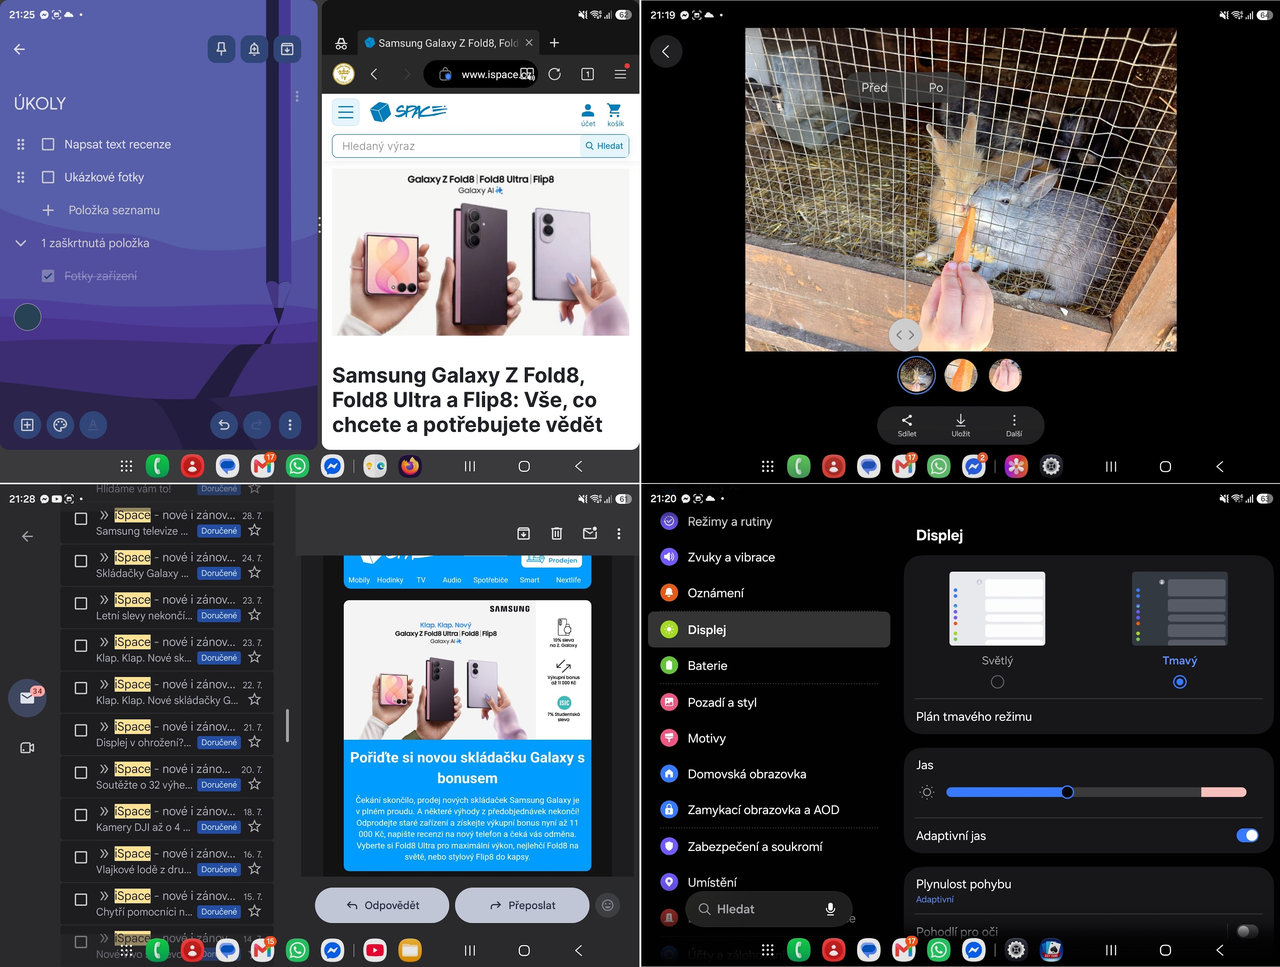
Task: Click the before/after compare handle on photo
Action: pyautogui.click(x=905, y=335)
